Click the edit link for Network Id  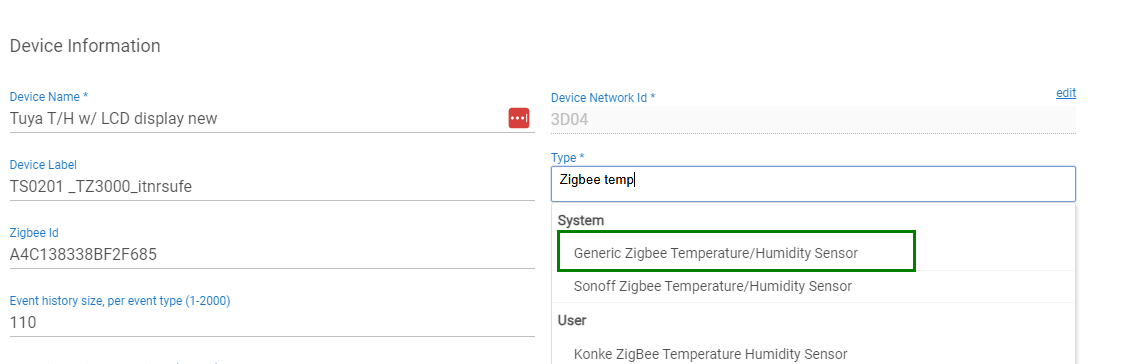click(1065, 93)
